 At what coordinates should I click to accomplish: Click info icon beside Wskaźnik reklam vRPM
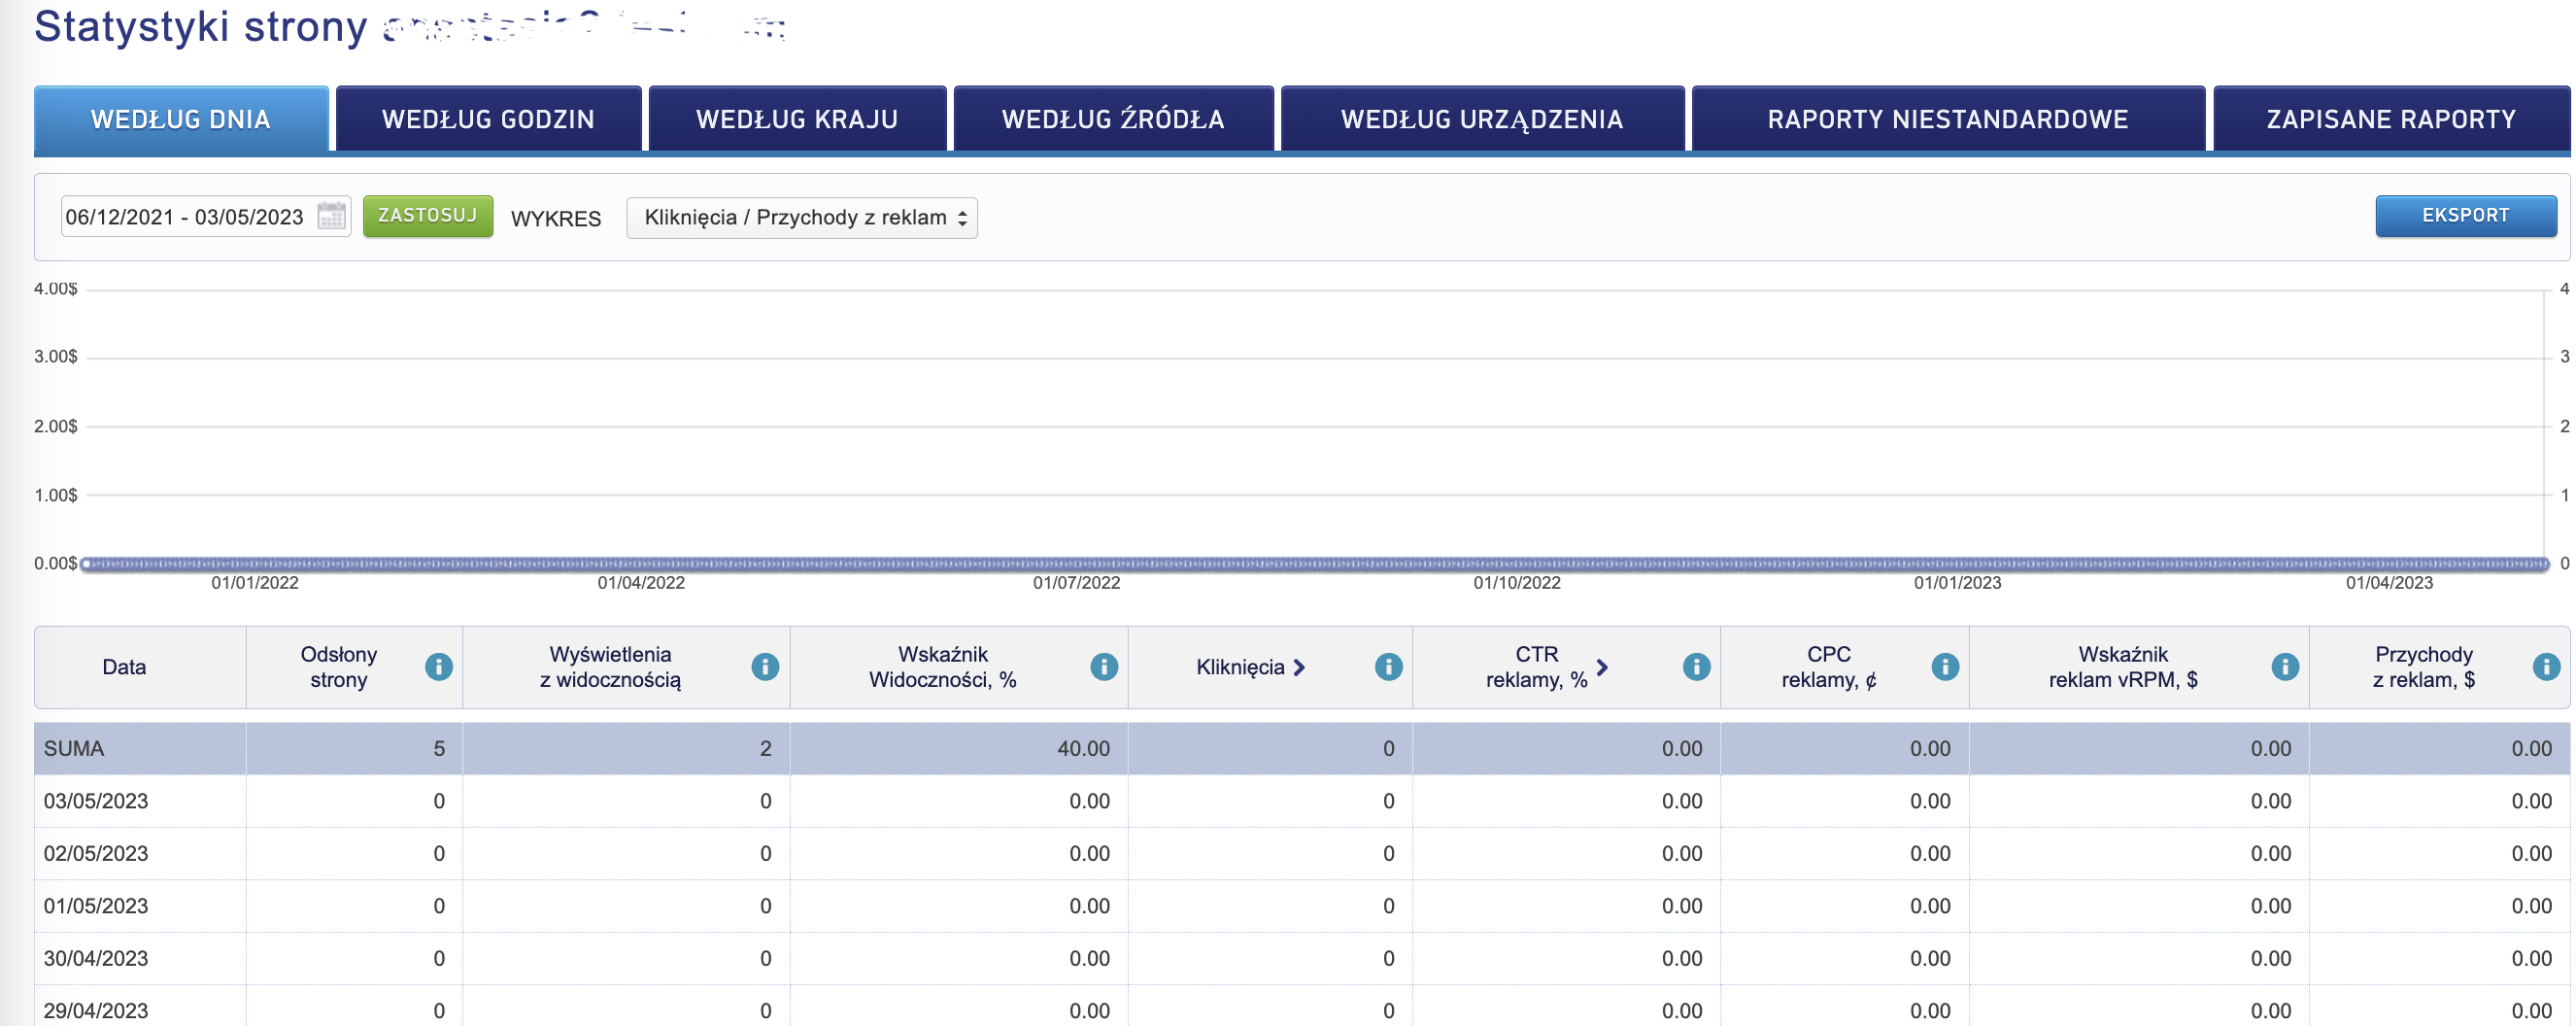2284,667
